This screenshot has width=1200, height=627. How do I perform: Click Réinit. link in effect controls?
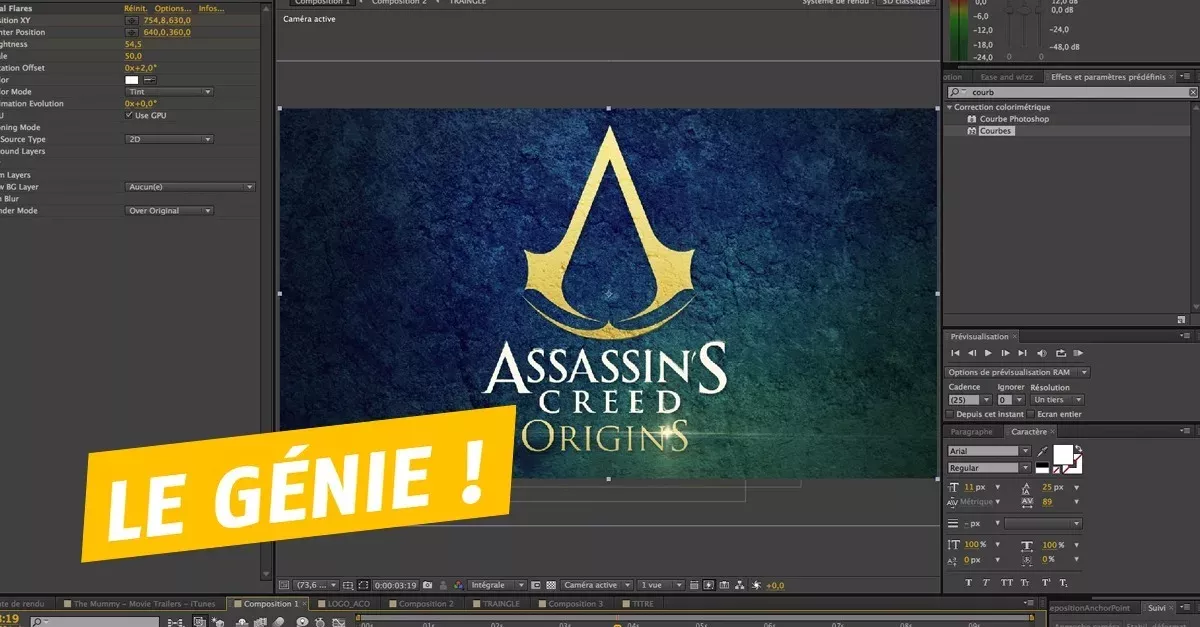coord(135,8)
